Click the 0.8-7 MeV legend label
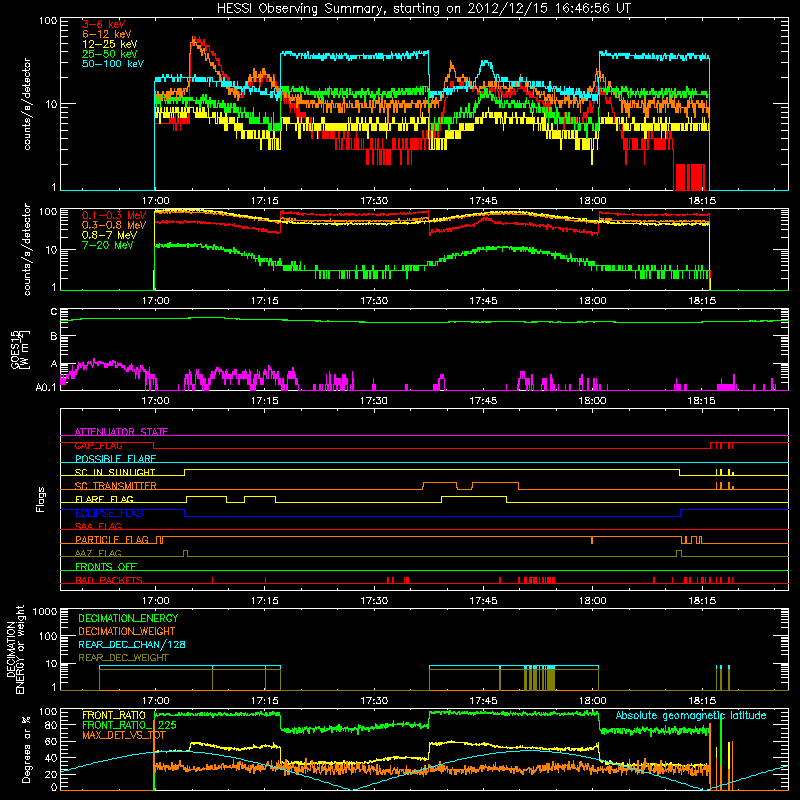The image size is (800, 800). [x=110, y=235]
